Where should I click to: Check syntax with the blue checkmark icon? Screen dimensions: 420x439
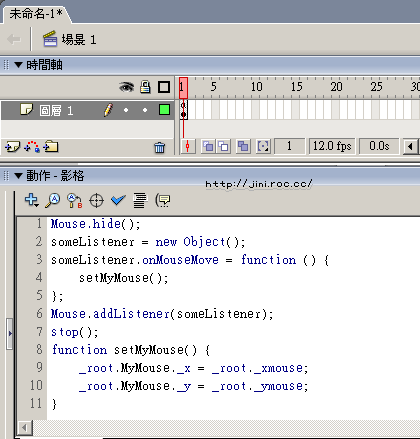coord(118,200)
